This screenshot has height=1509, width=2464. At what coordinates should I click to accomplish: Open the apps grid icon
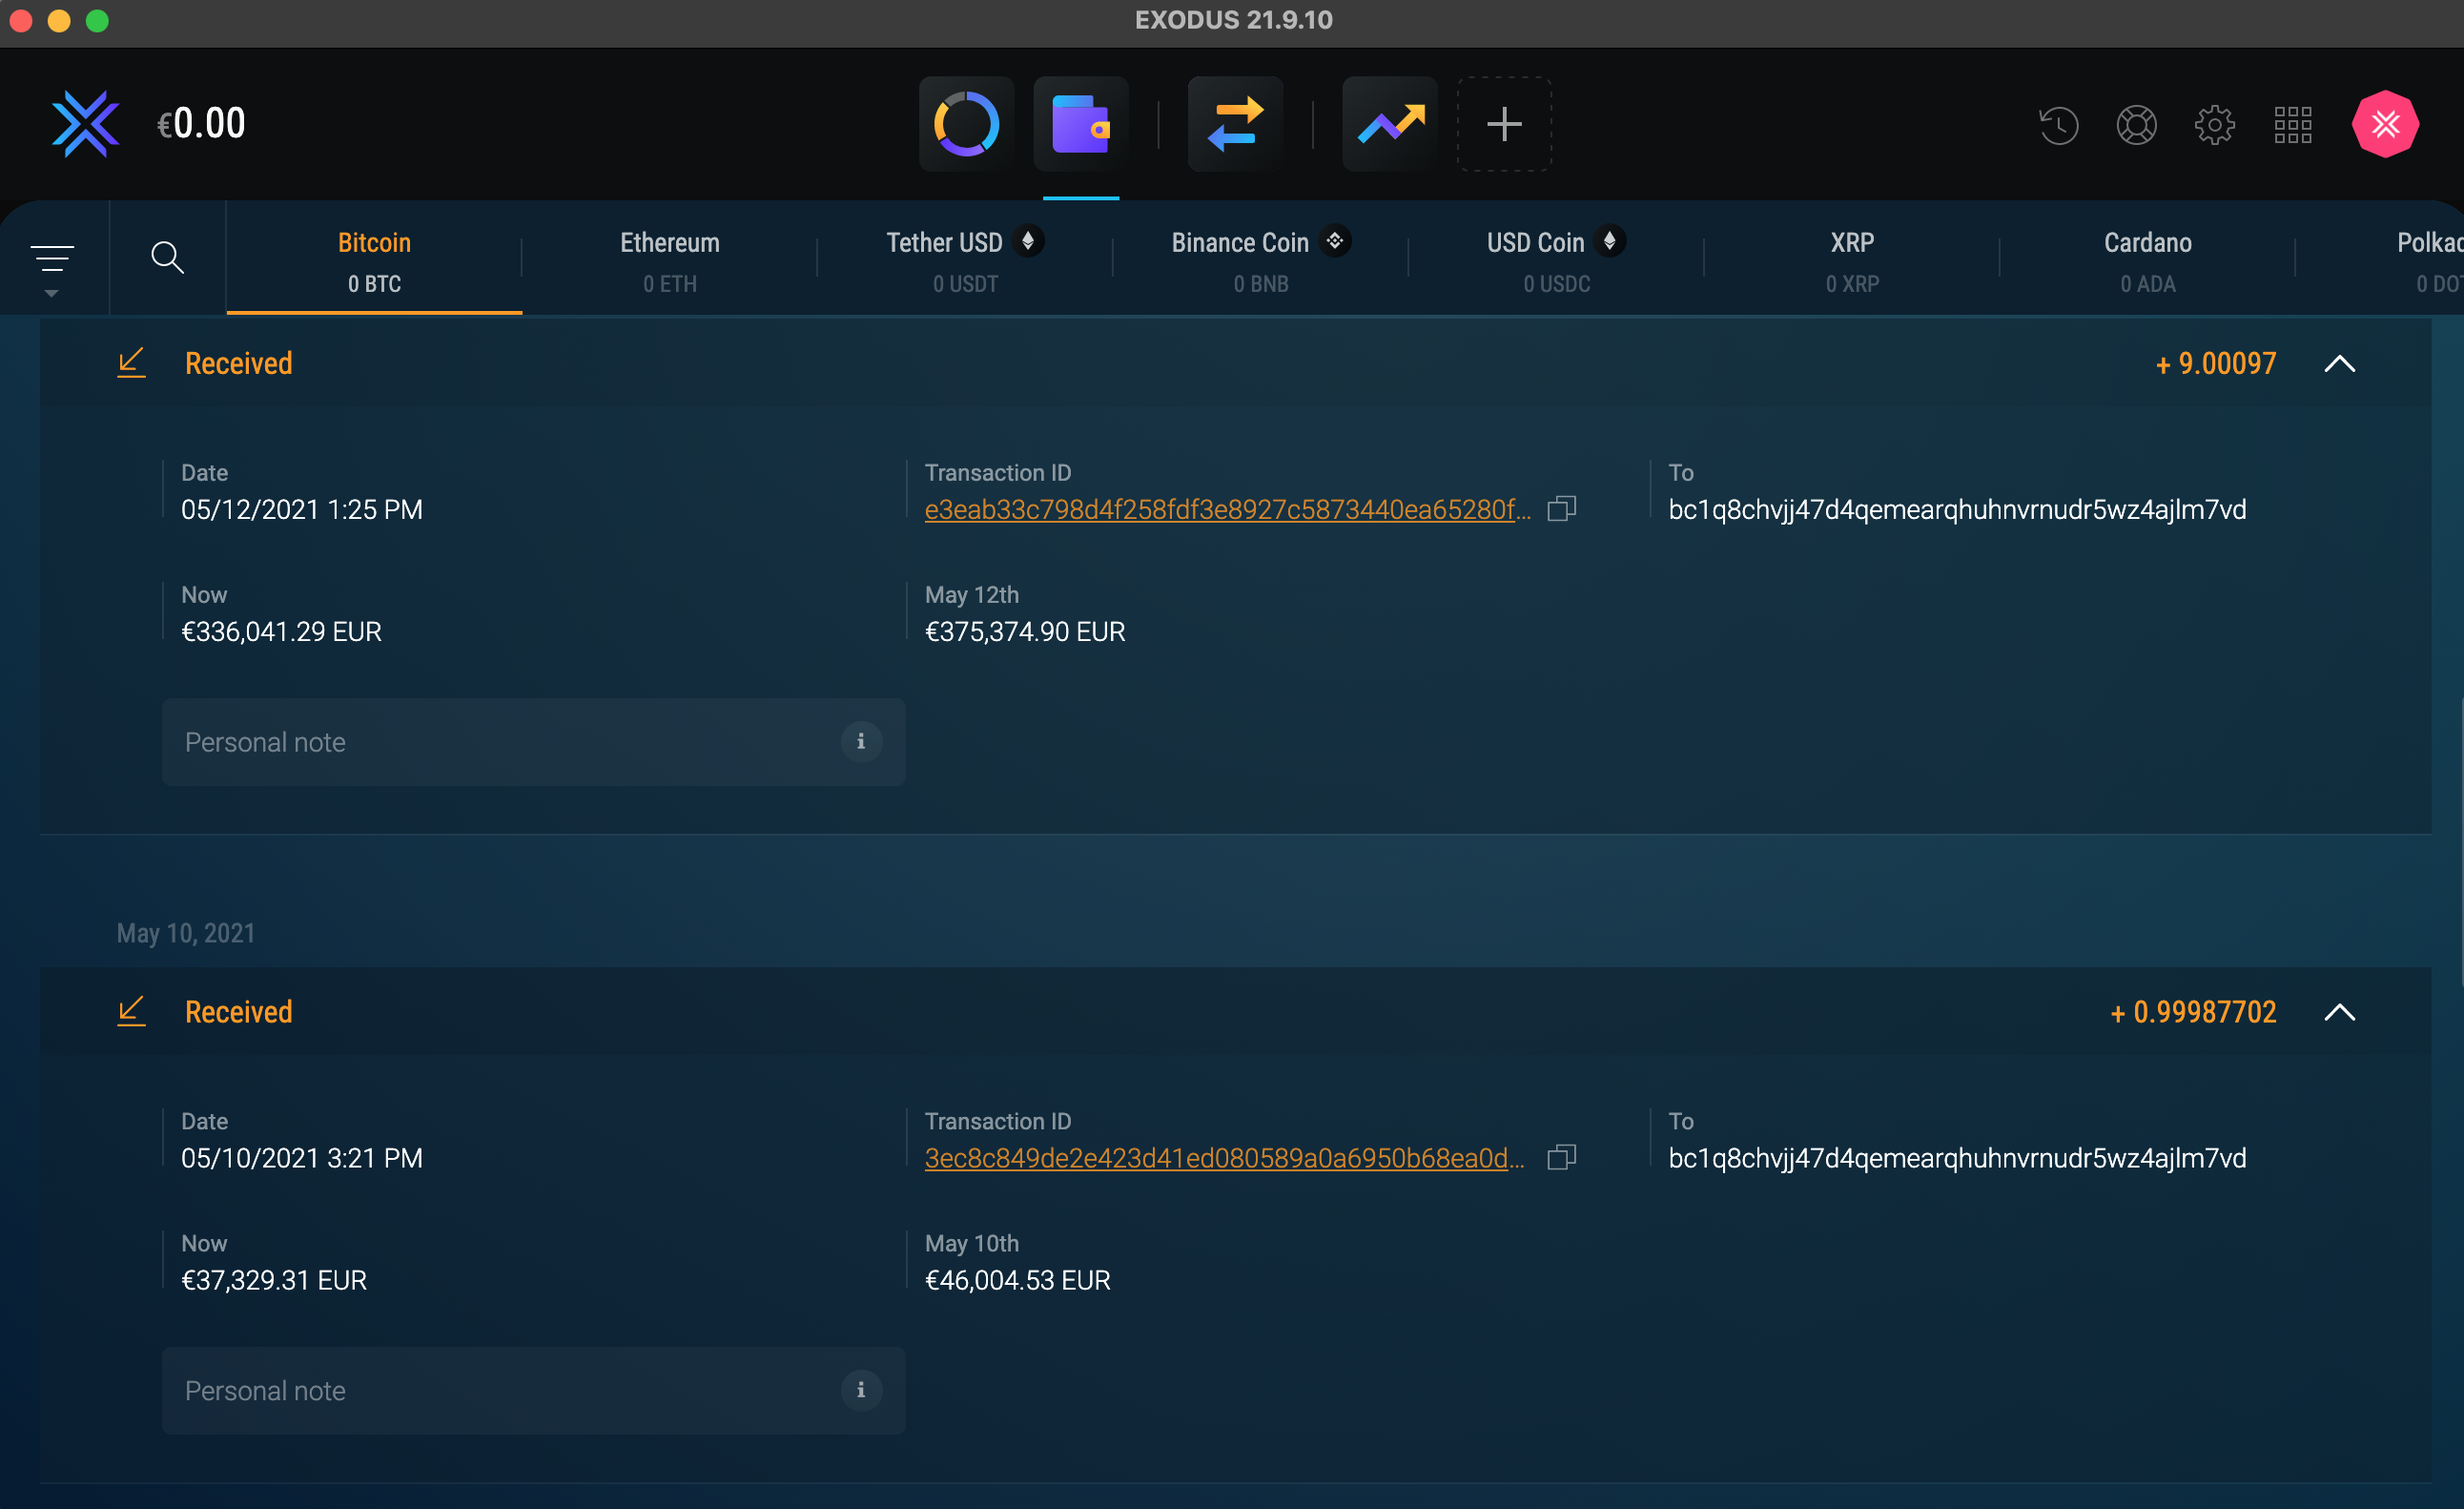(2292, 125)
